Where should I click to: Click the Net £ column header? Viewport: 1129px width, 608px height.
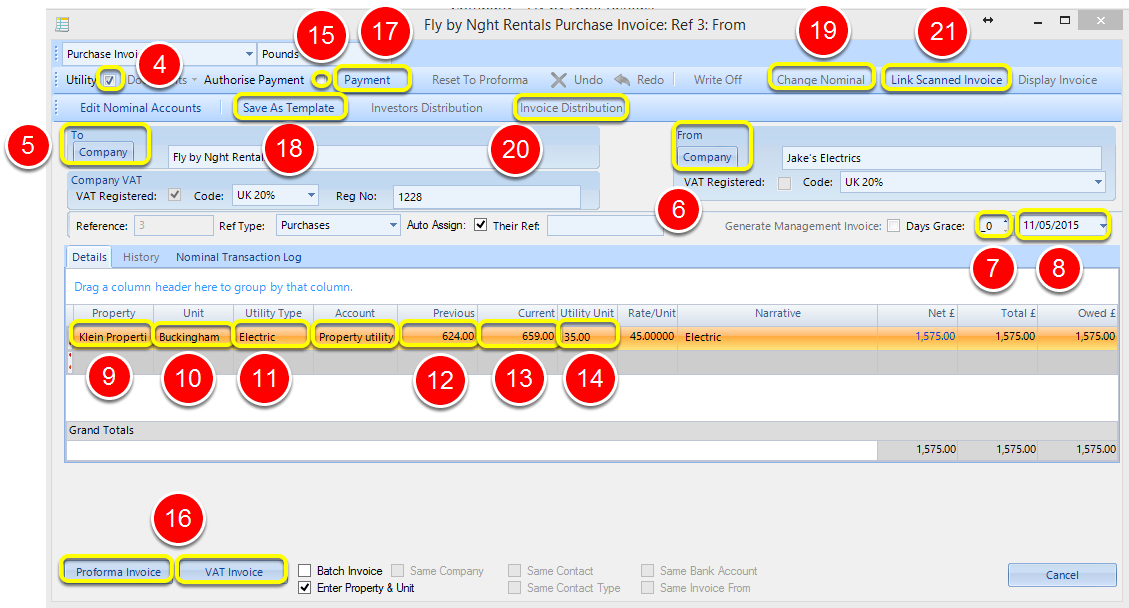pyautogui.click(x=917, y=313)
